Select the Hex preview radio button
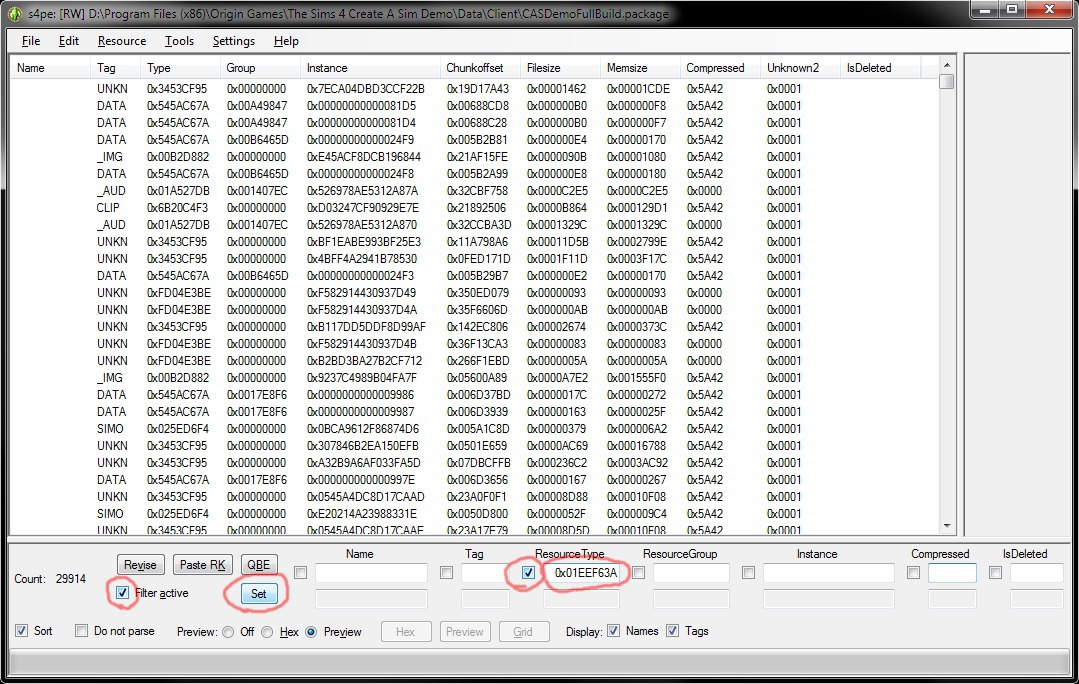 click(267, 632)
